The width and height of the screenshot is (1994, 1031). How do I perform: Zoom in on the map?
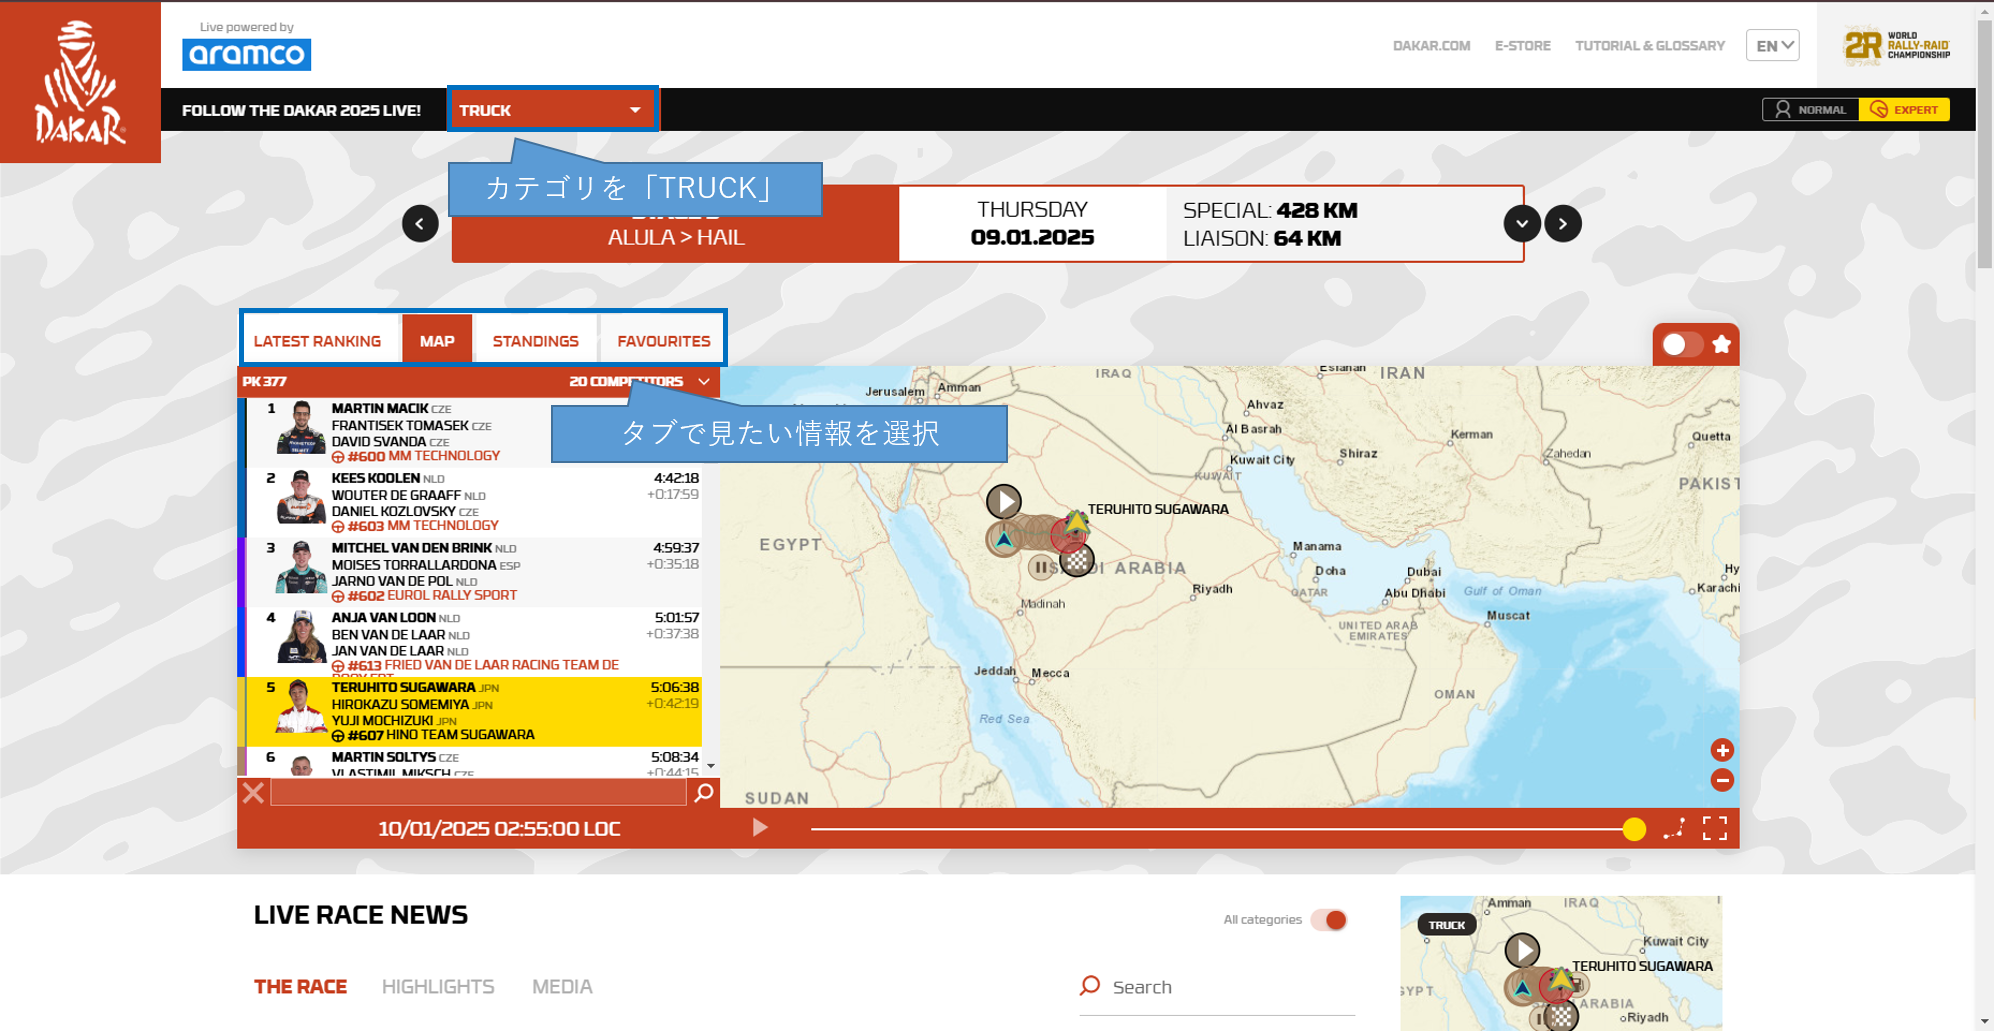pyautogui.click(x=1722, y=750)
